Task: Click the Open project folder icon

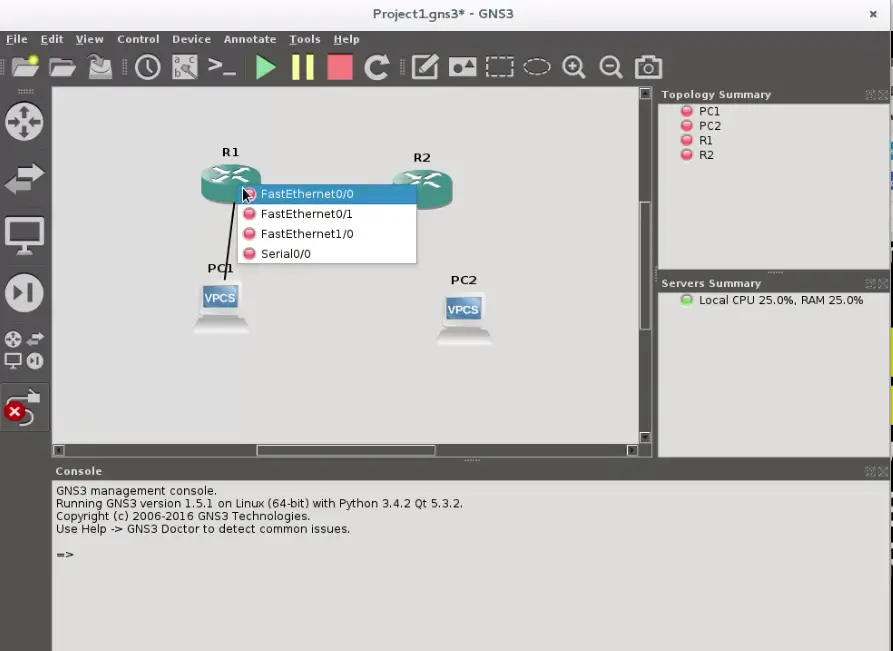Action: (63, 67)
